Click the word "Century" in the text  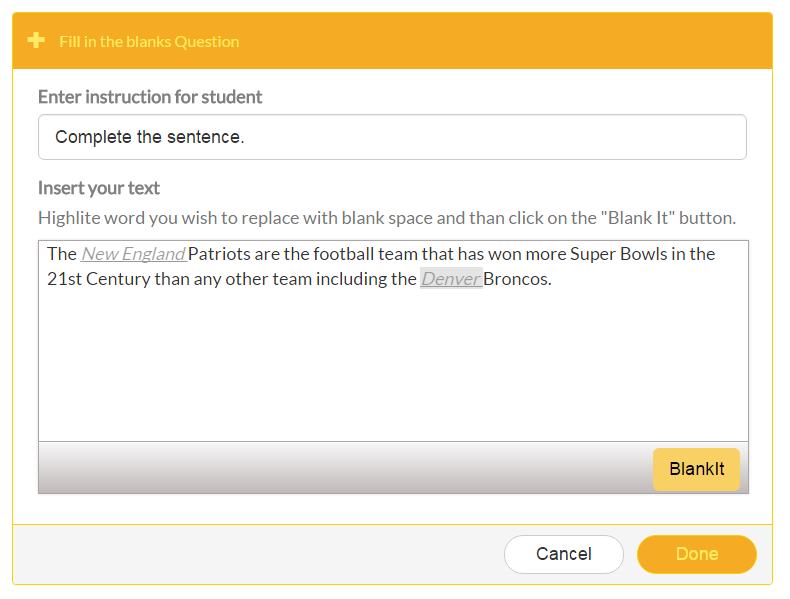coord(118,279)
